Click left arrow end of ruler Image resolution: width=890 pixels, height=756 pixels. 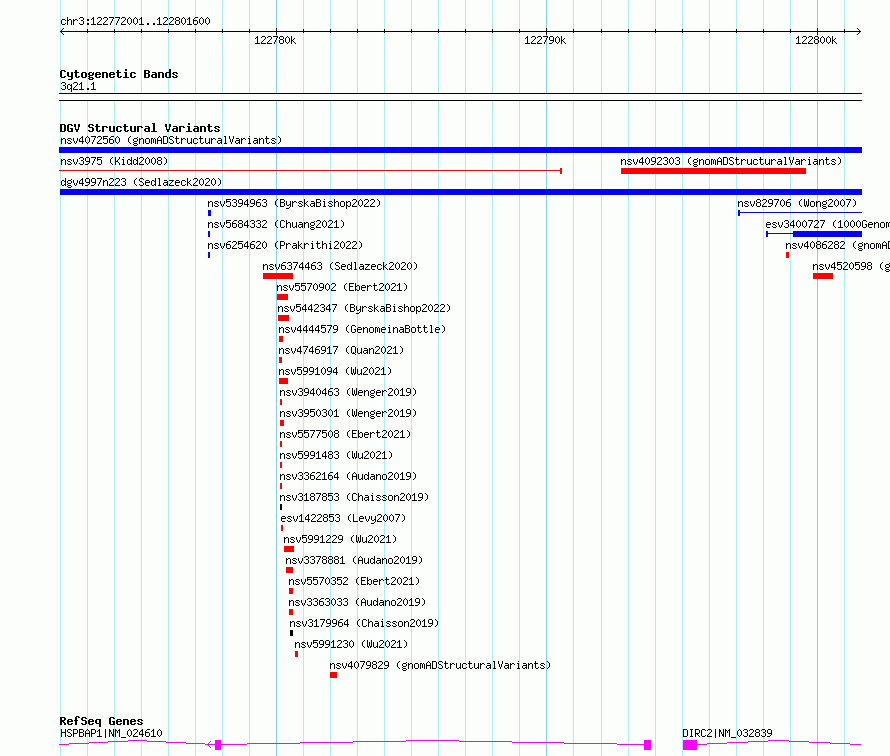tap(62, 32)
